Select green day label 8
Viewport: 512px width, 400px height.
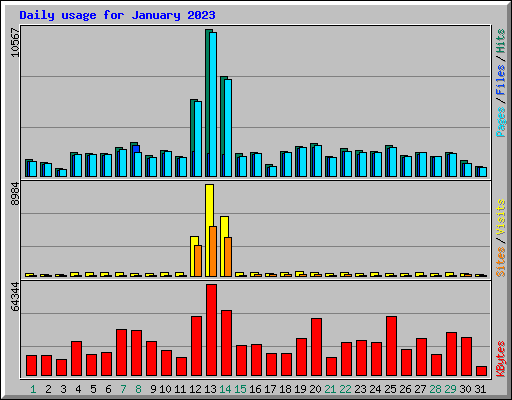pyautogui.click(x=138, y=389)
